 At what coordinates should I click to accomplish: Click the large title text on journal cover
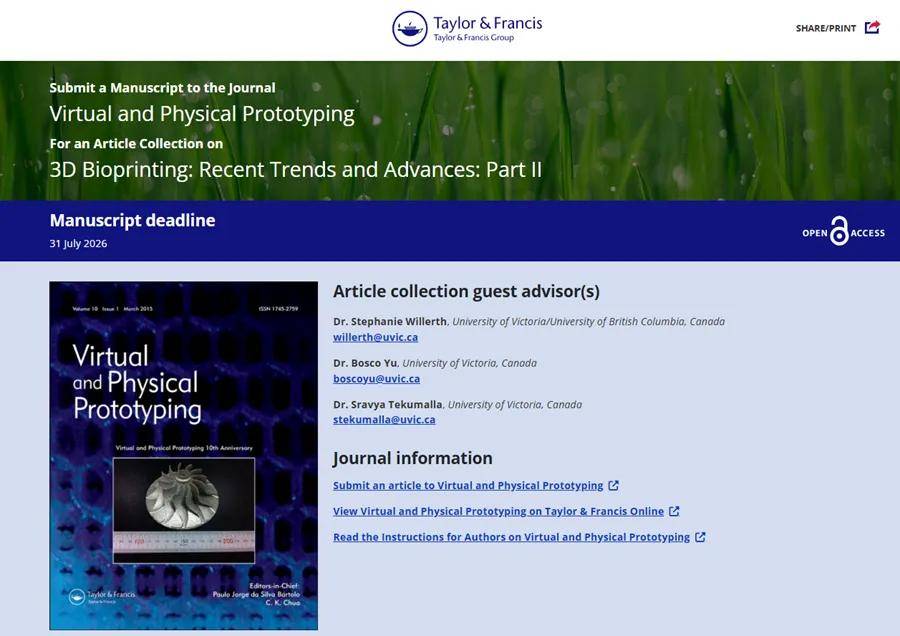[136, 382]
